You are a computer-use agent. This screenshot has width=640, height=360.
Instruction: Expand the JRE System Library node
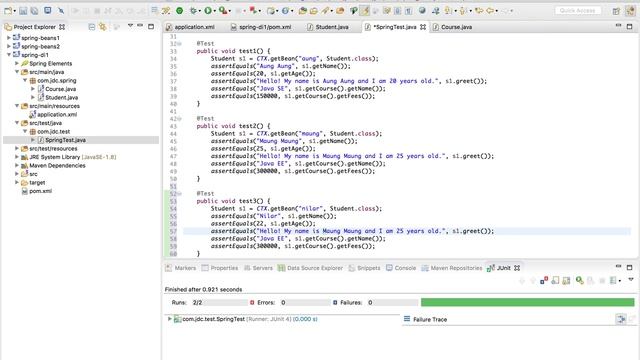pyautogui.click(x=17, y=157)
